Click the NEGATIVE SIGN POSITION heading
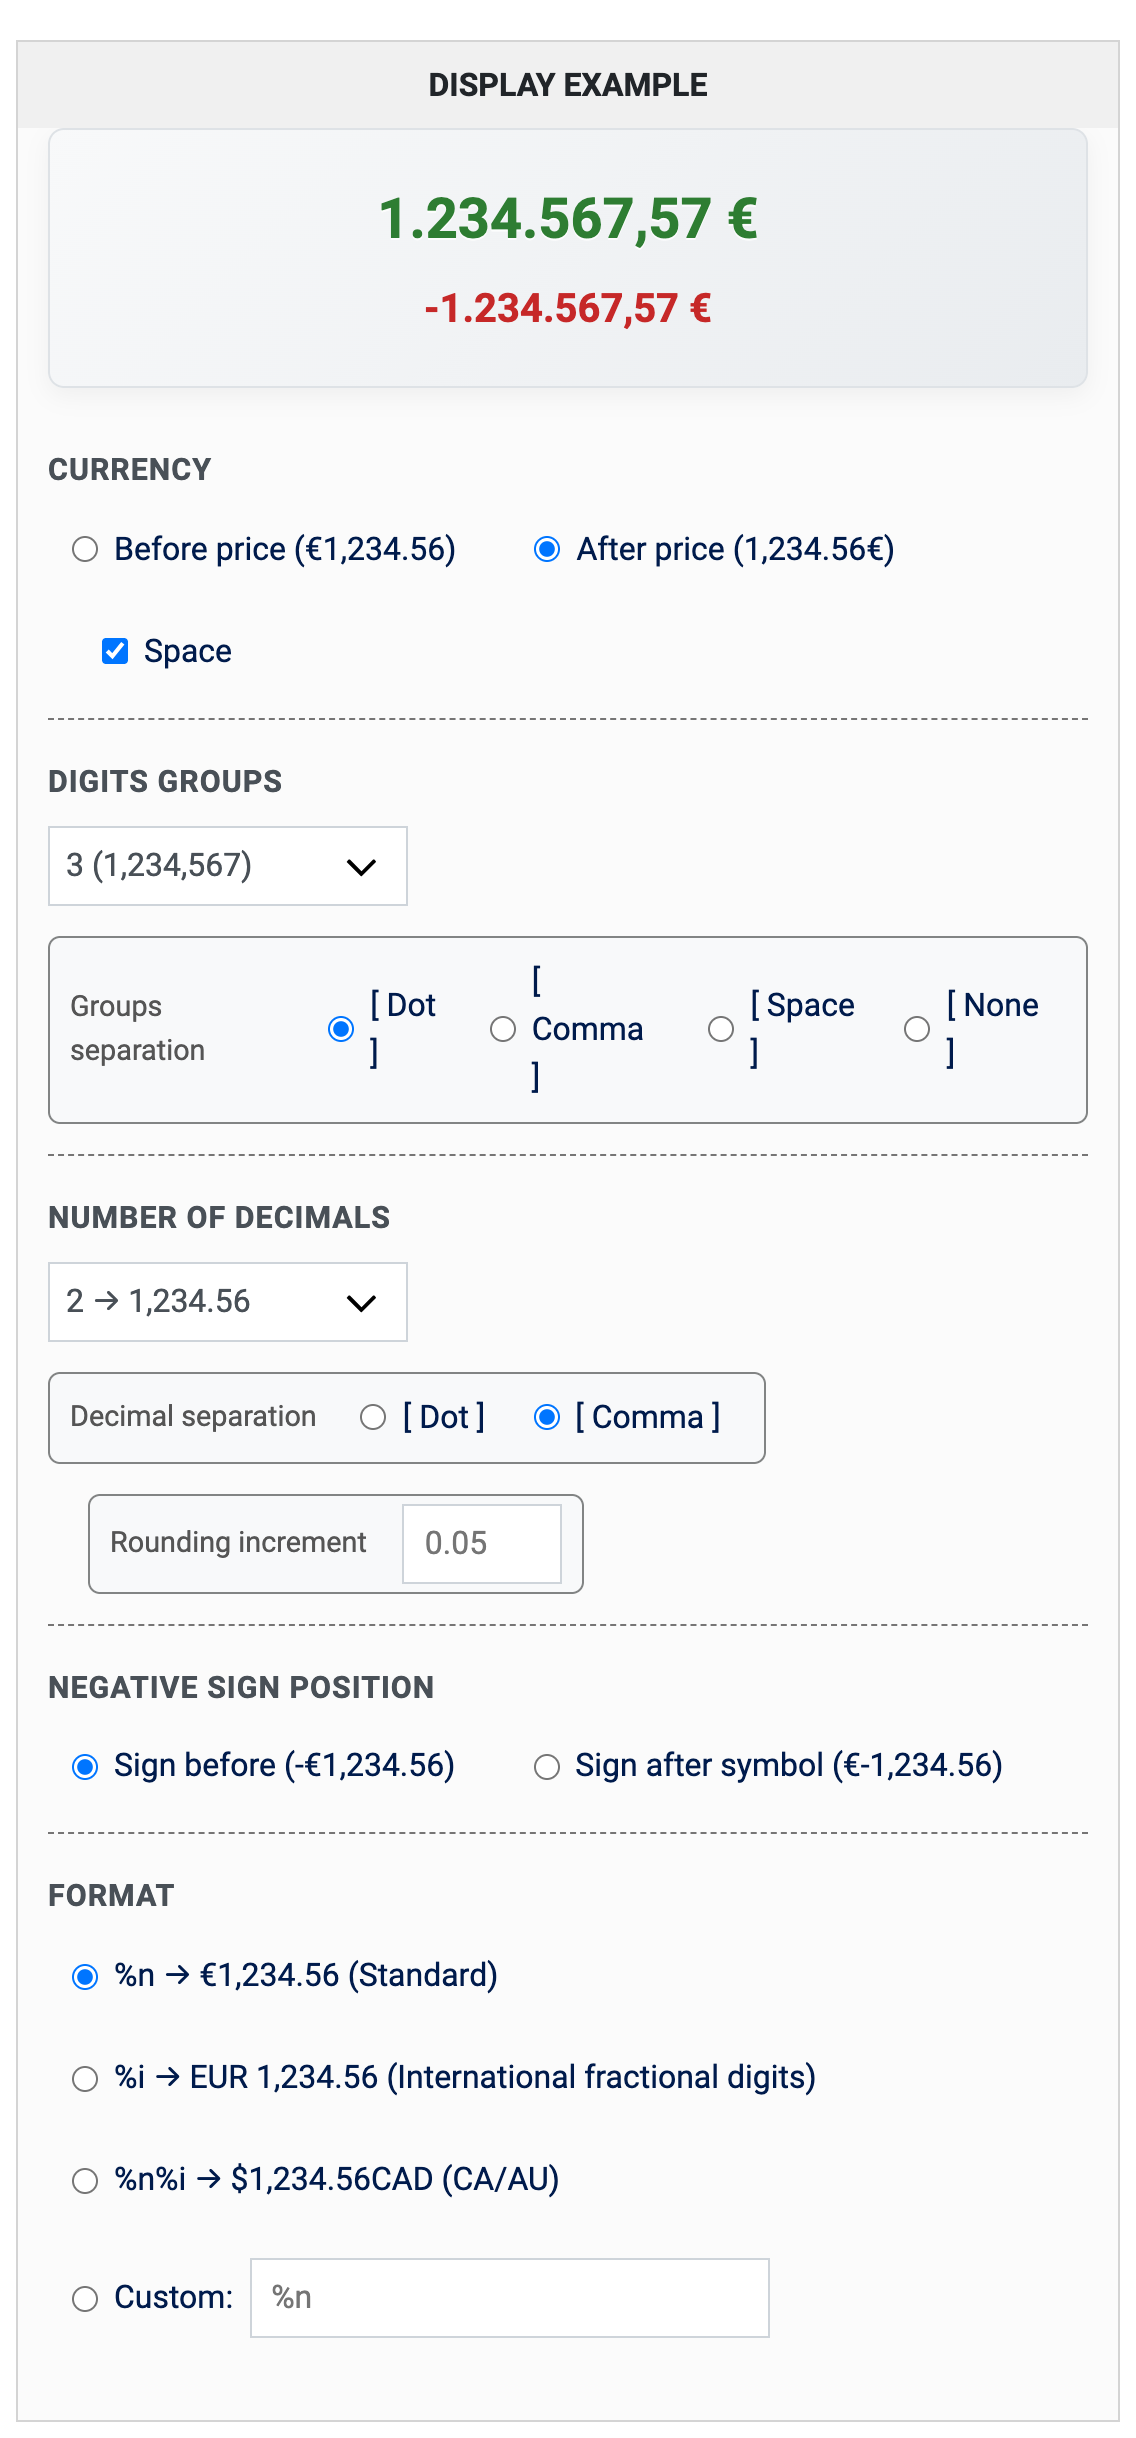The width and height of the screenshot is (1136, 2438). (x=242, y=1687)
